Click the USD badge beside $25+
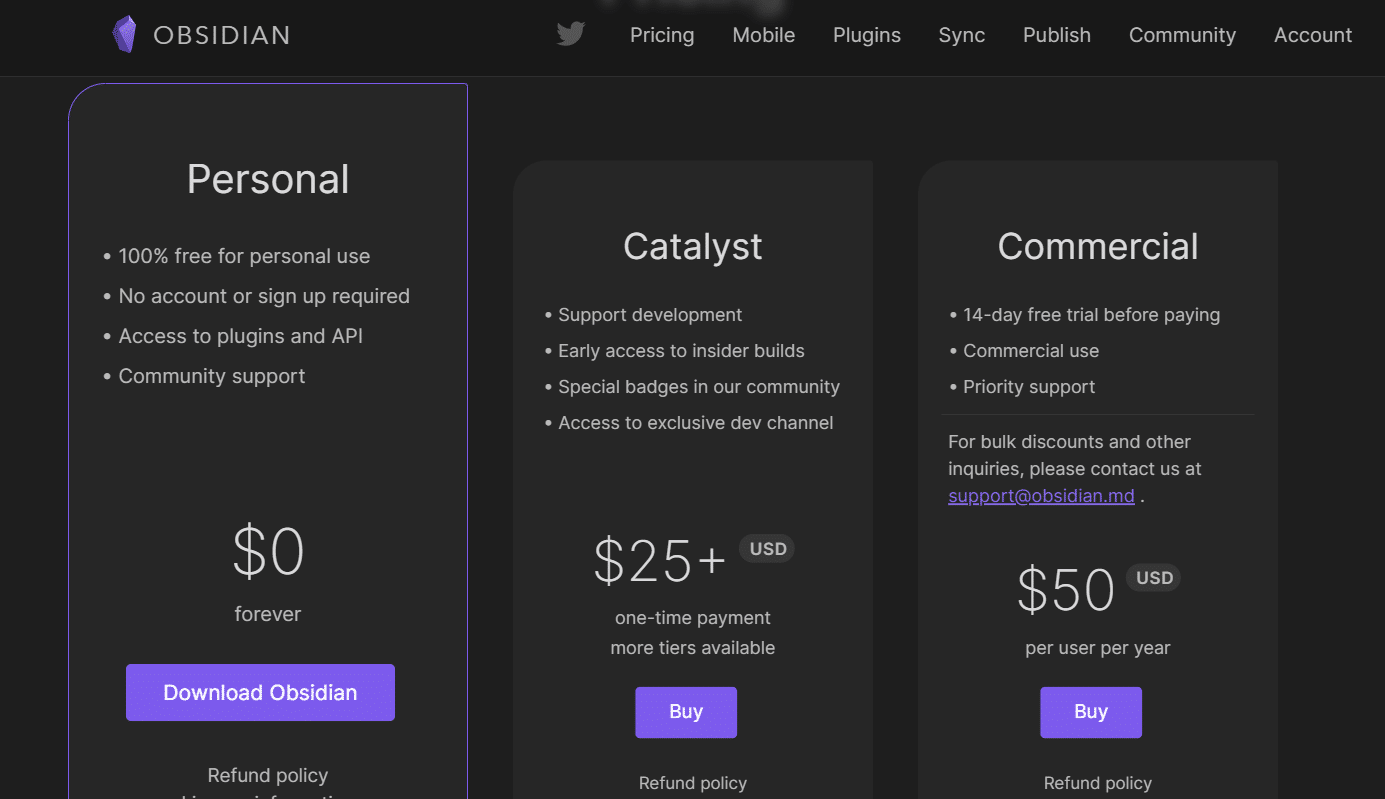The height and width of the screenshot is (799, 1385). pyautogui.click(x=767, y=549)
